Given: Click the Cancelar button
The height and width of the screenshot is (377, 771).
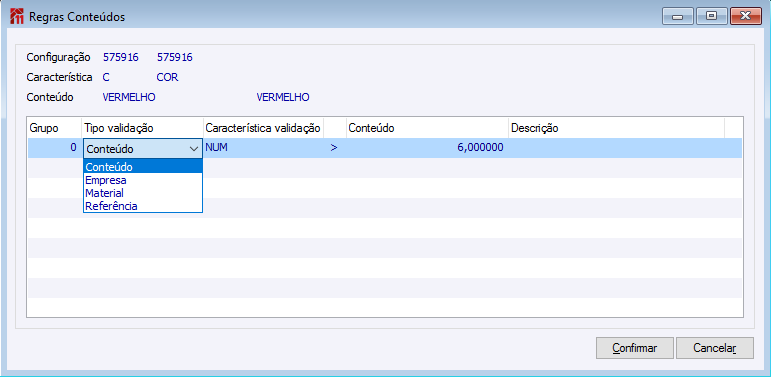Looking at the screenshot, I should [714, 348].
